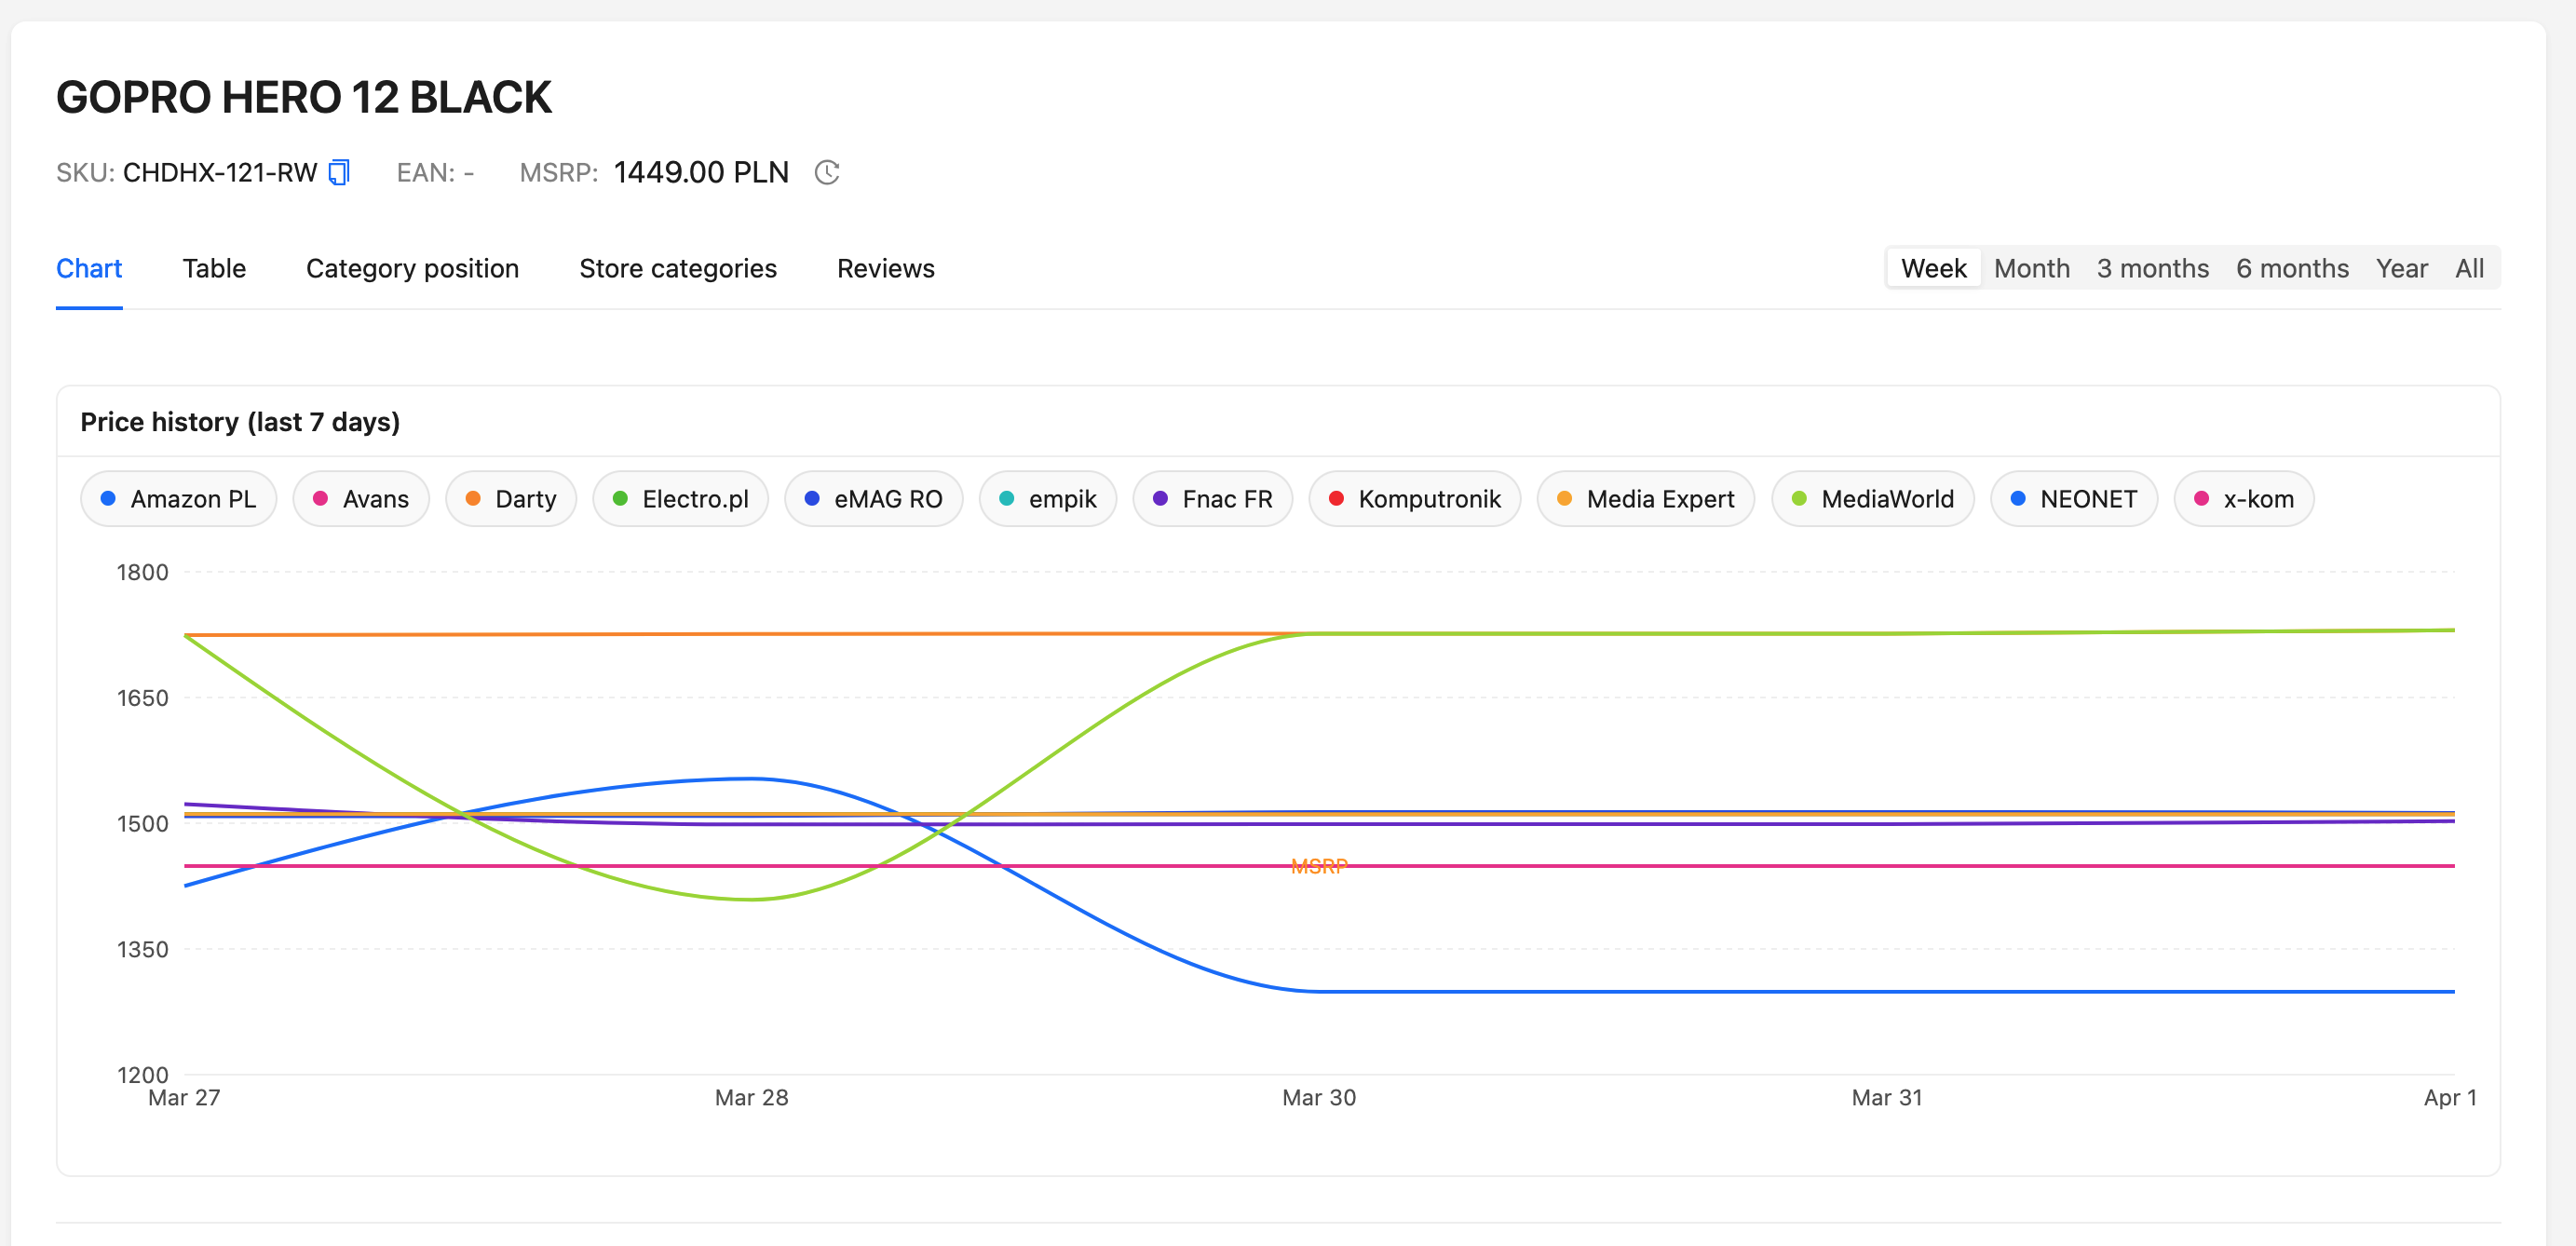
Task: Hide Media Expert price line
Action: coord(1645,499)
